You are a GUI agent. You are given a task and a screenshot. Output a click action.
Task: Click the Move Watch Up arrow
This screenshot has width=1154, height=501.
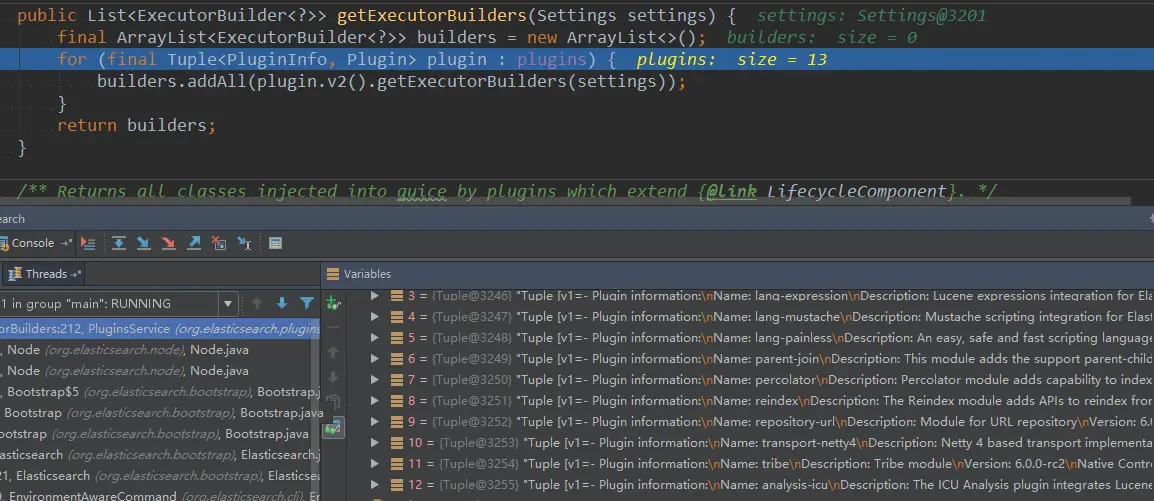(333, 352)
